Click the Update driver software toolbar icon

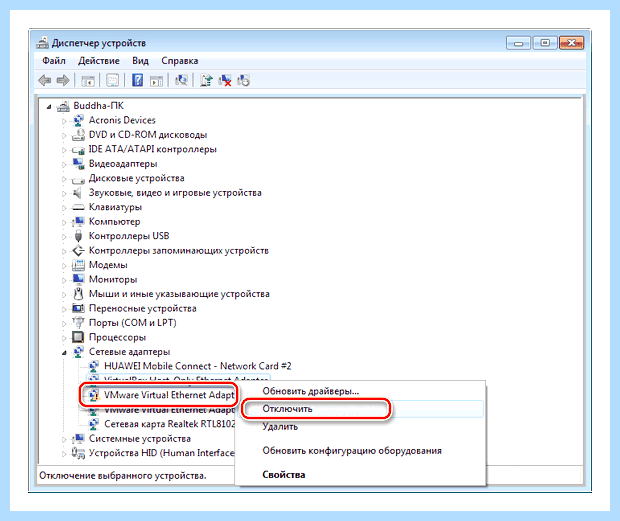pyautogui.click(x=206, y=81)
